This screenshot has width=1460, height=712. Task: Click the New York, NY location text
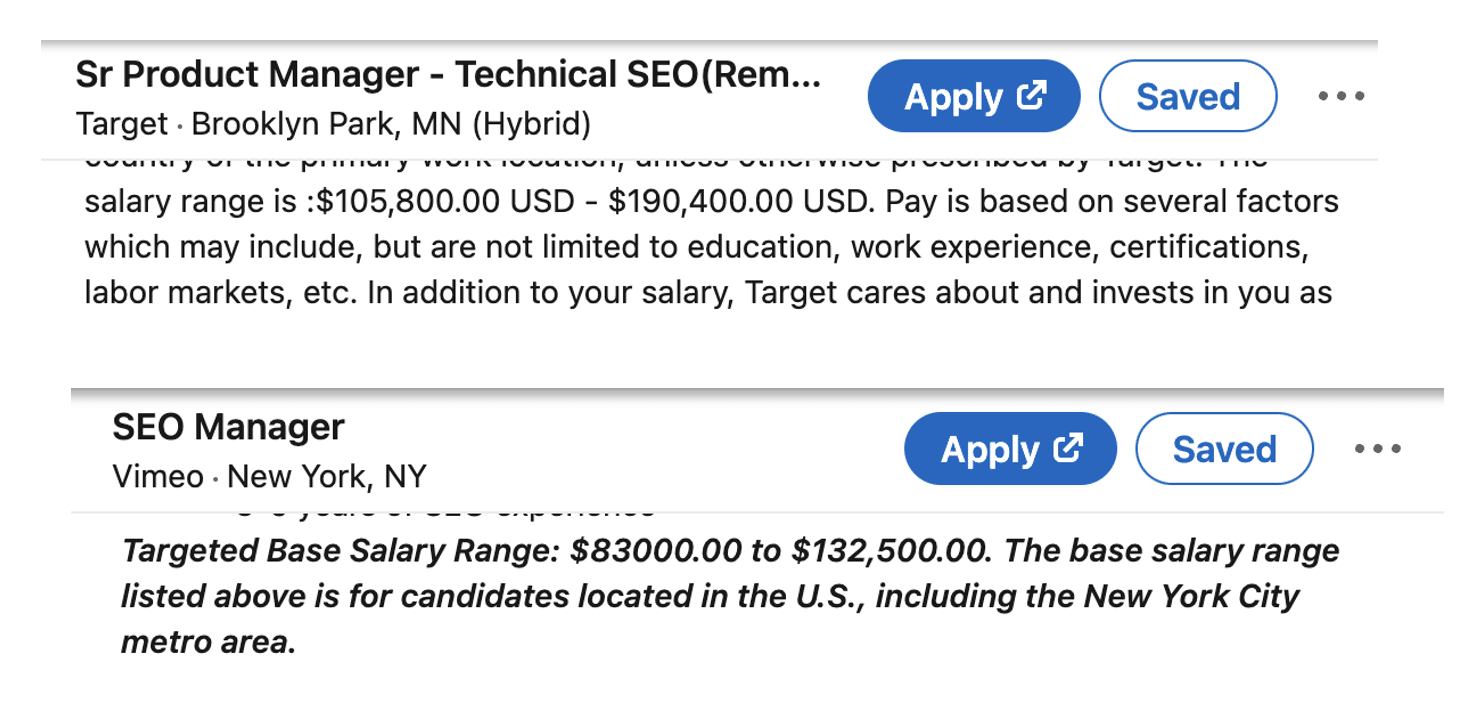[327, 476]
